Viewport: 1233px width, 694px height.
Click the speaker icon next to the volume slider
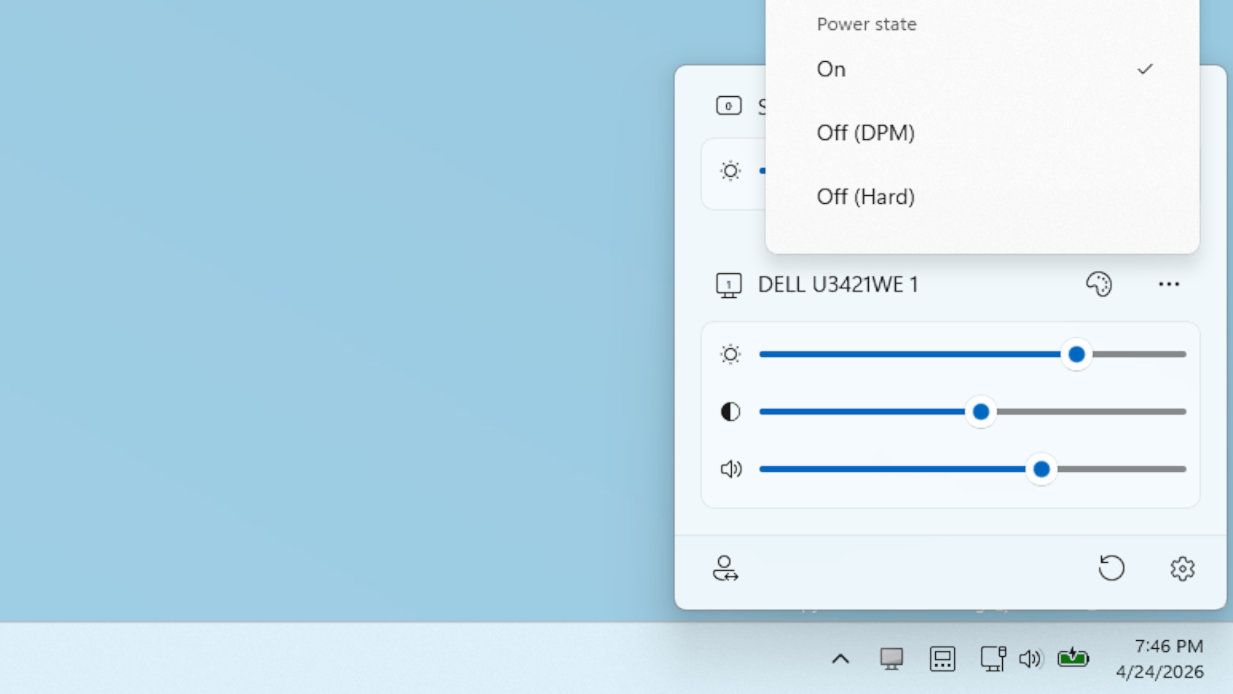pyautogui.click(x=730, y=468)
